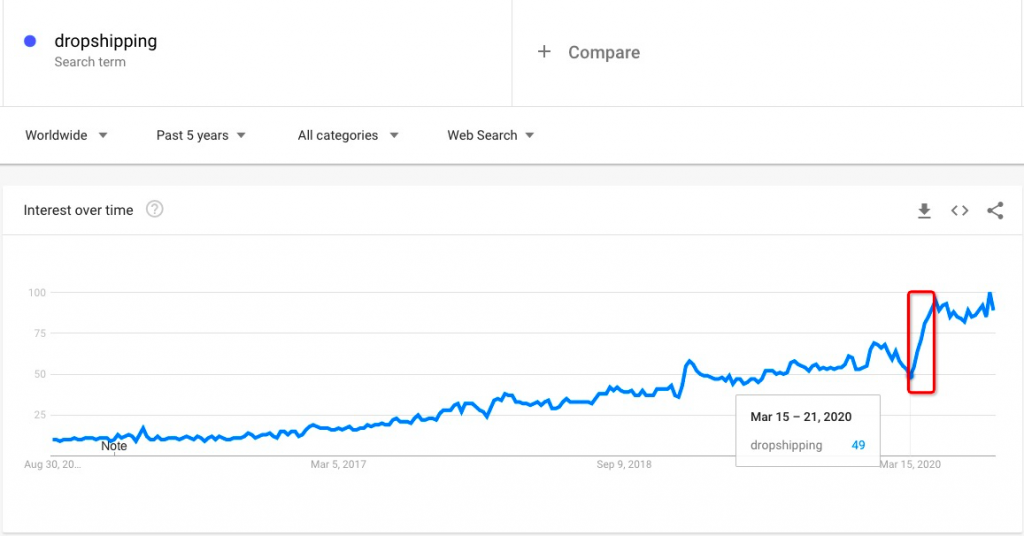
Task: Click the chart peak near 100
Action: click(991, 294)
